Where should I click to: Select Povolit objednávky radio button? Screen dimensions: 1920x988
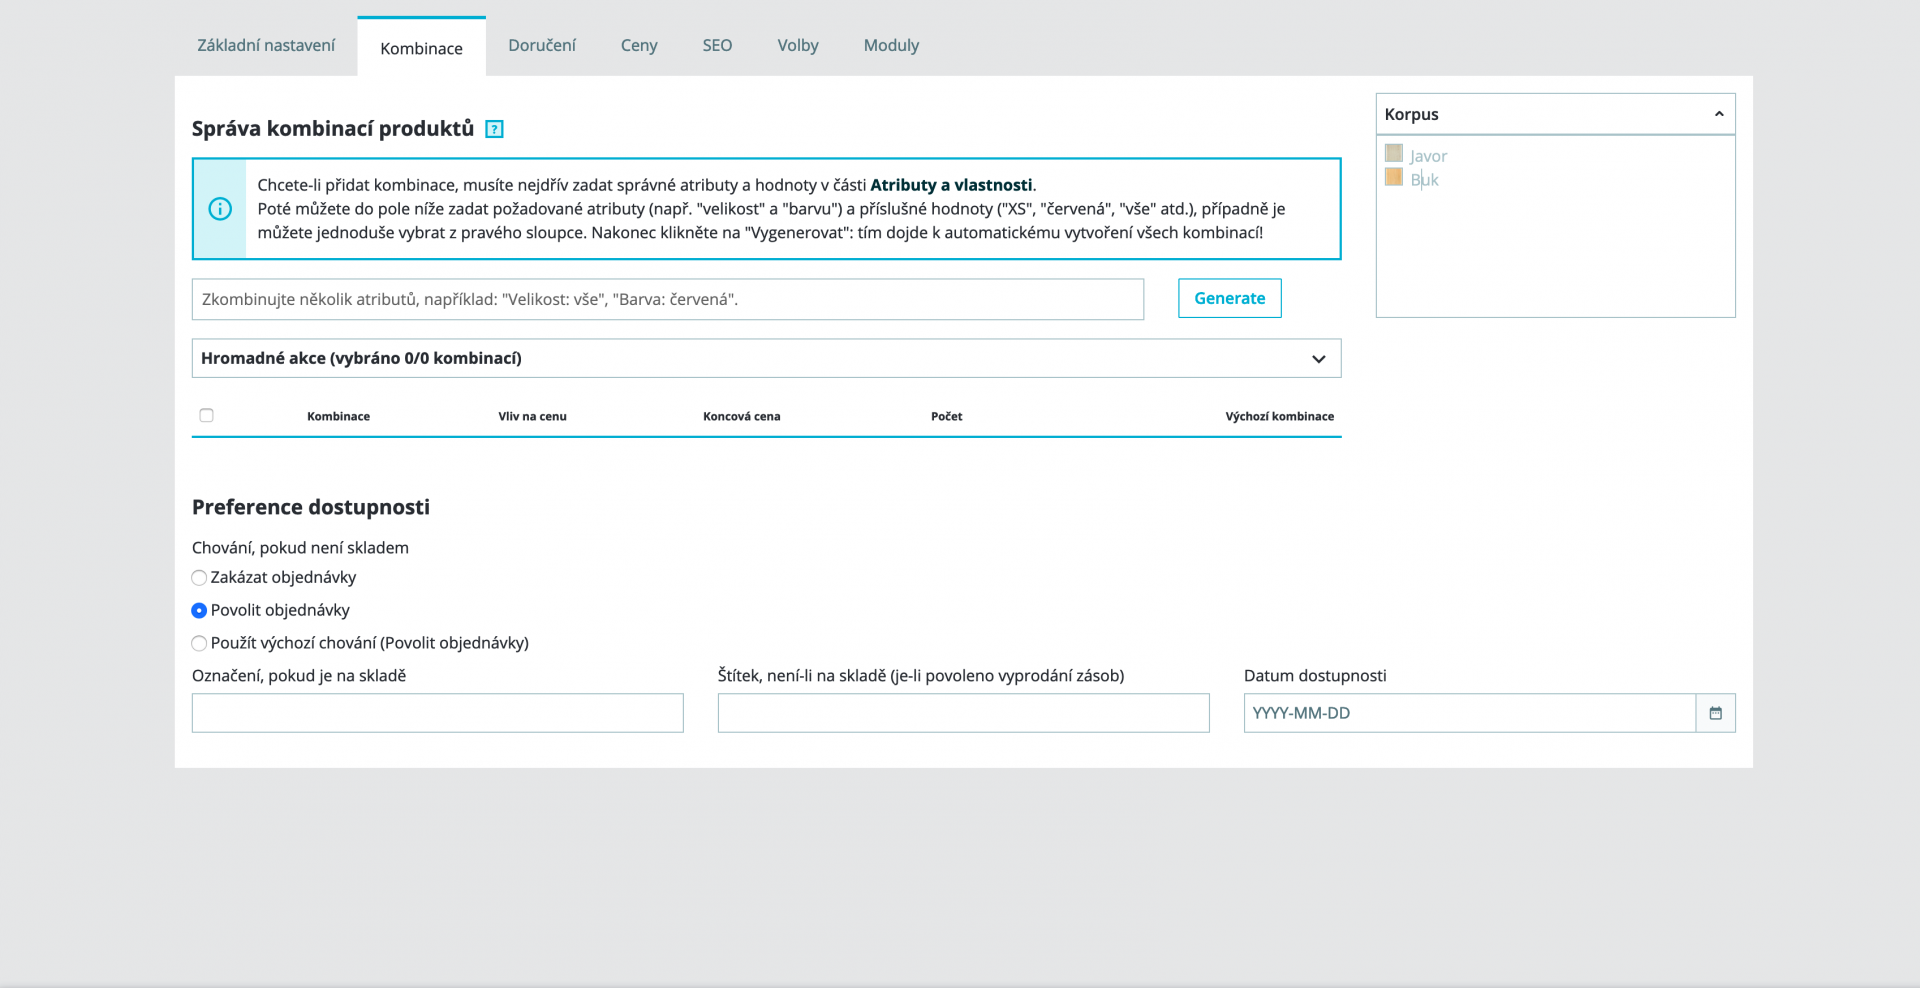[199, 610]
